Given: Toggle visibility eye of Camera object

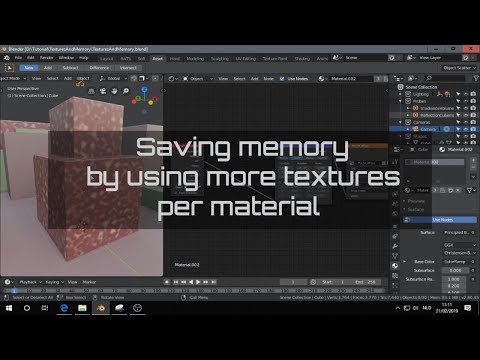Looking at the screenshot, I should point(466,129).
